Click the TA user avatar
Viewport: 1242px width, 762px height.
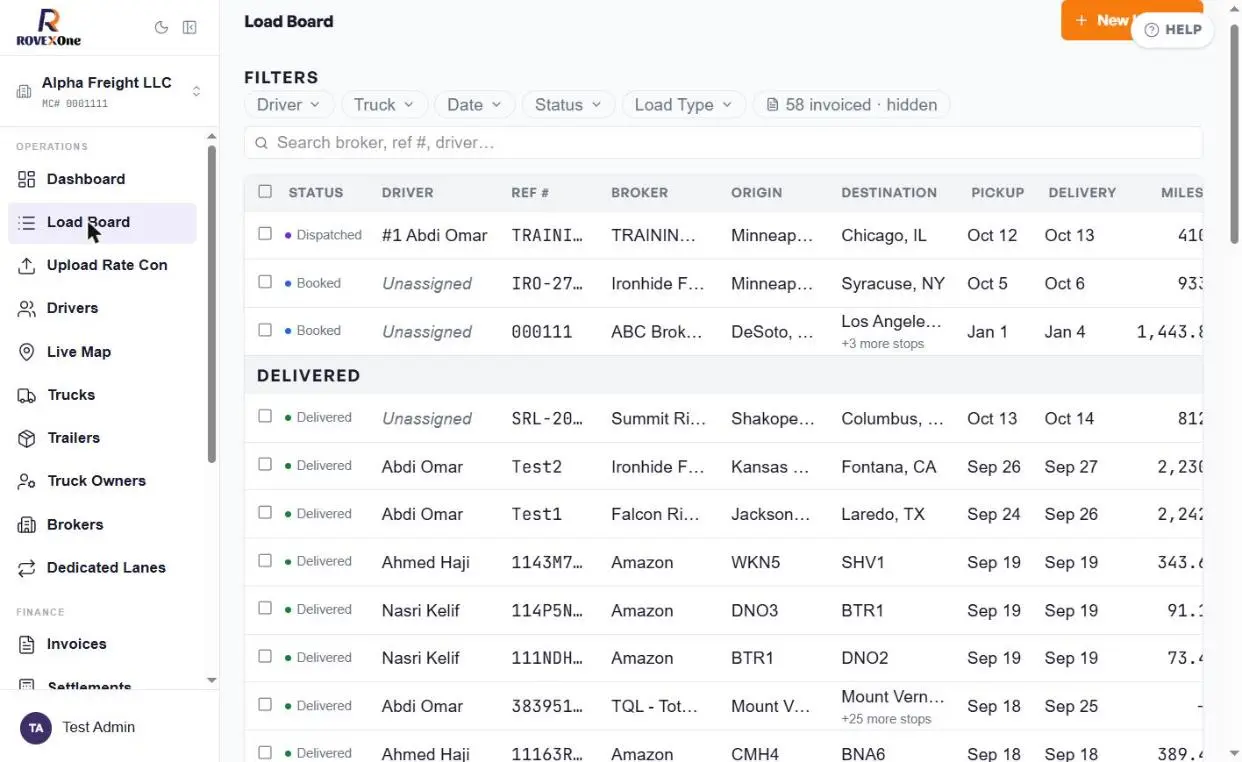(36, 728)
